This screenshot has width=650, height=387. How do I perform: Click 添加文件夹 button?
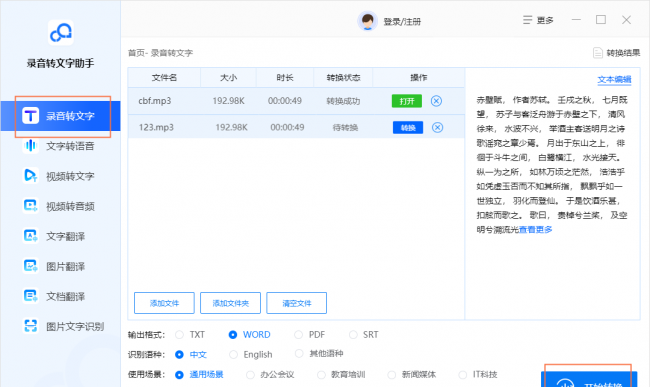pyautogui.click(x=230, y=303)
